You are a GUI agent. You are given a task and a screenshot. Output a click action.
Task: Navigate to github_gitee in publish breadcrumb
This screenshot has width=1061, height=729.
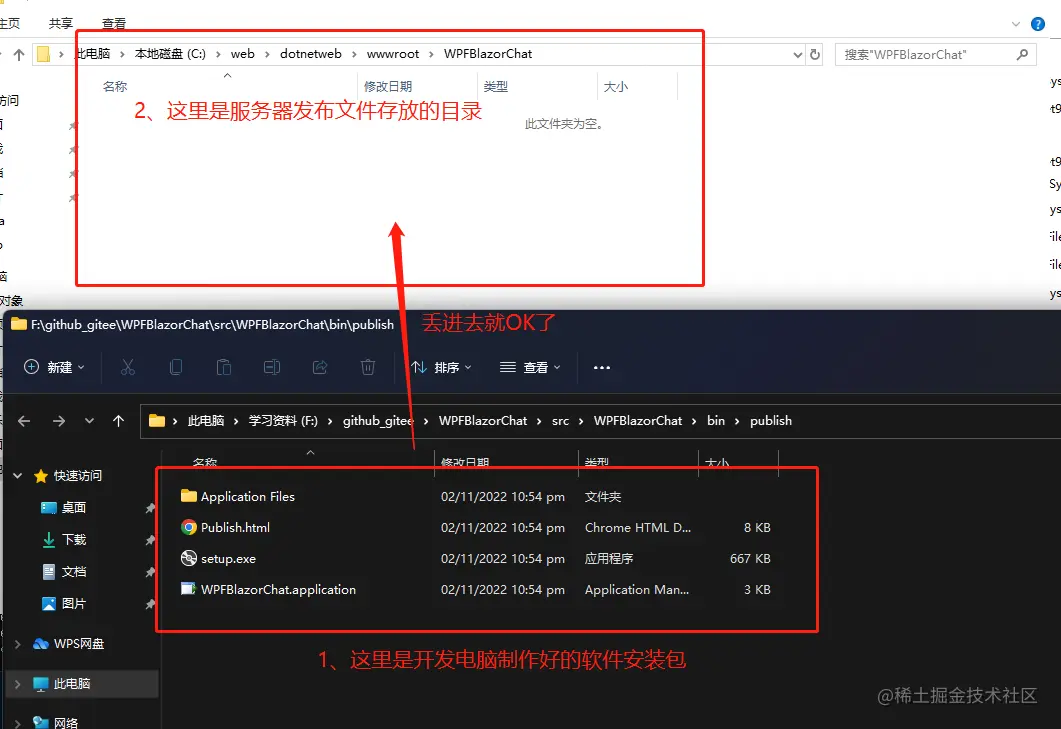(x=378, y=421)
